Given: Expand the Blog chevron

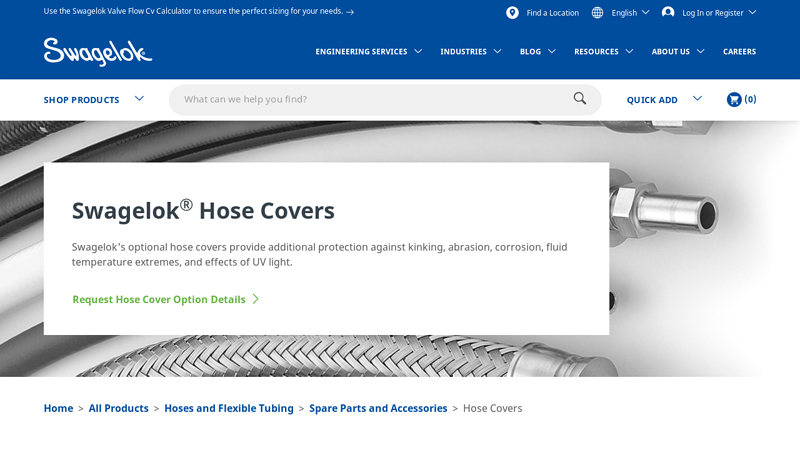Looking at the screenshot, I should click(x=552, y=51).
